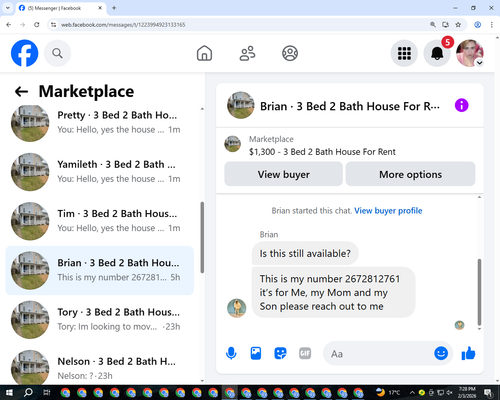Open the Windows notification center icon
This screenshot has height=400, width=500.
[x=488, y=392]
